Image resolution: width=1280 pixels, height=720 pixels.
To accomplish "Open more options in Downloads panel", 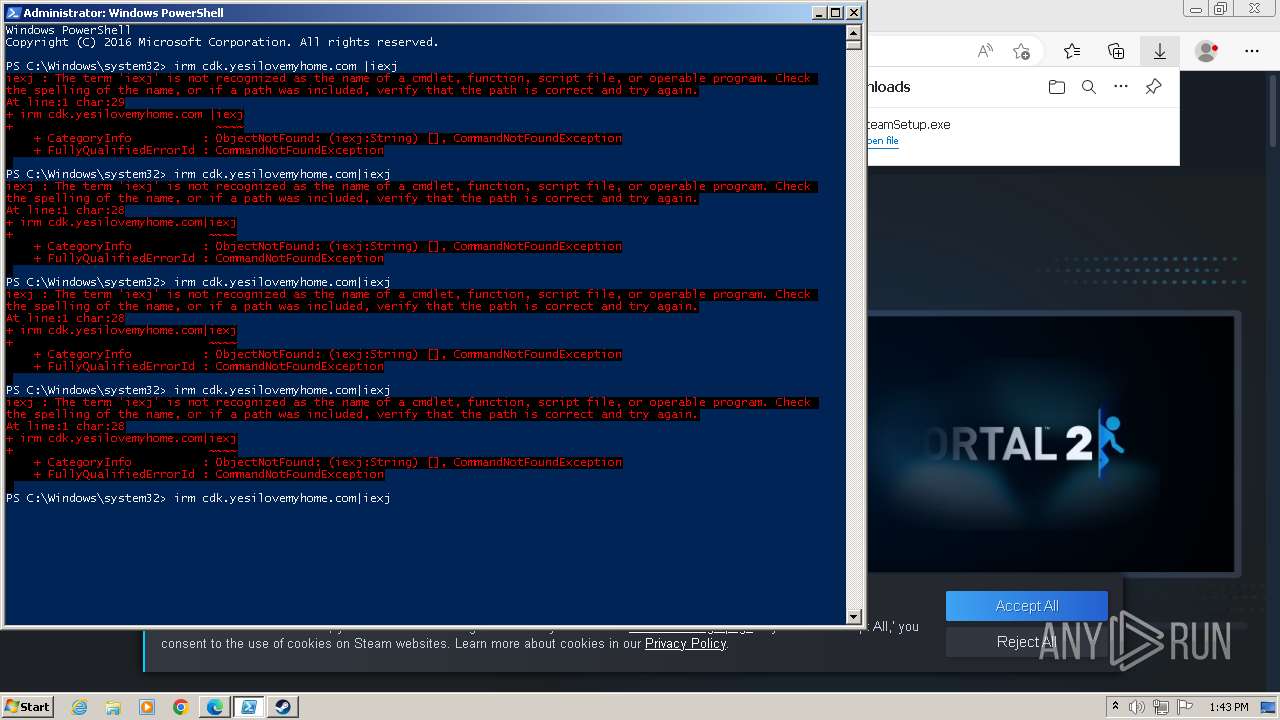I will pyautogui.click(x=1121, y=87).
